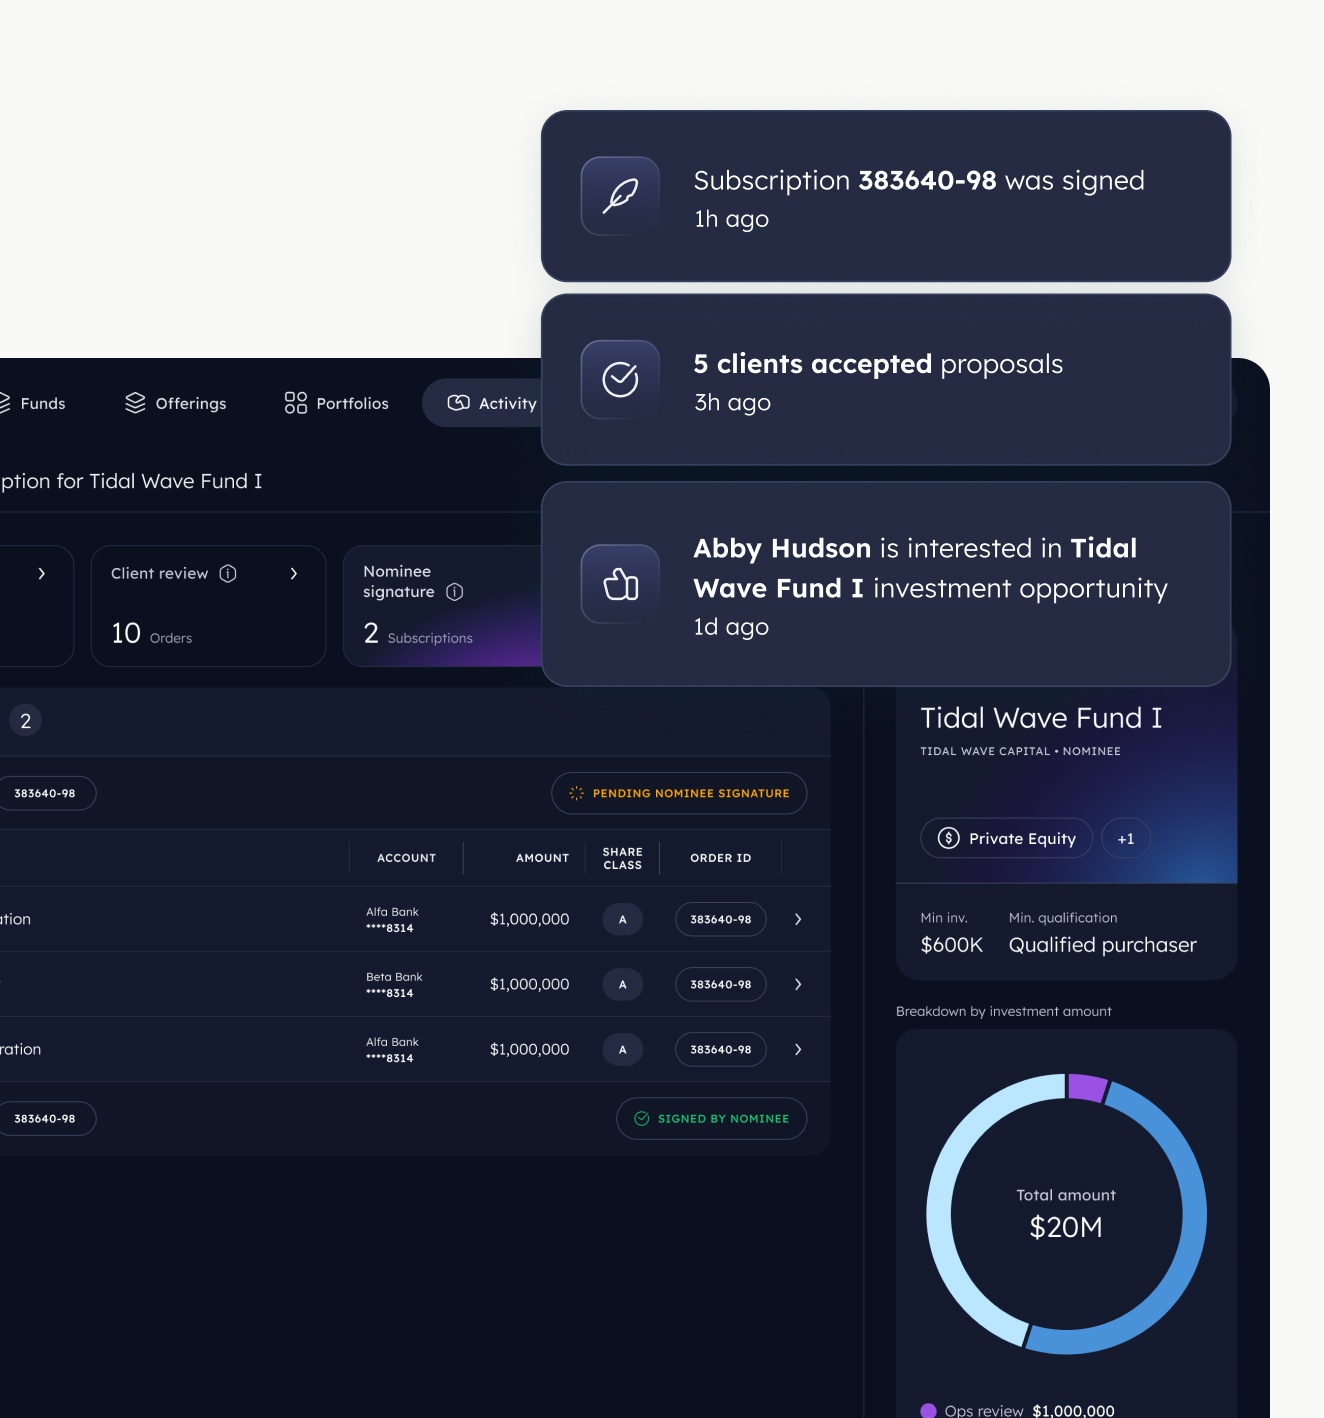
Task: Click the Total amount $20M center label
Action: point(1066,1214)
